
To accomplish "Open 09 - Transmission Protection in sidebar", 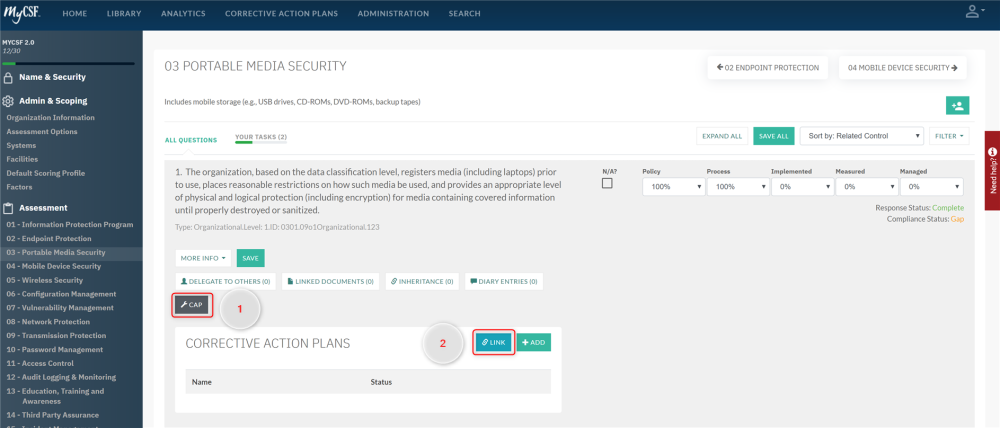I will coord(56,336).
